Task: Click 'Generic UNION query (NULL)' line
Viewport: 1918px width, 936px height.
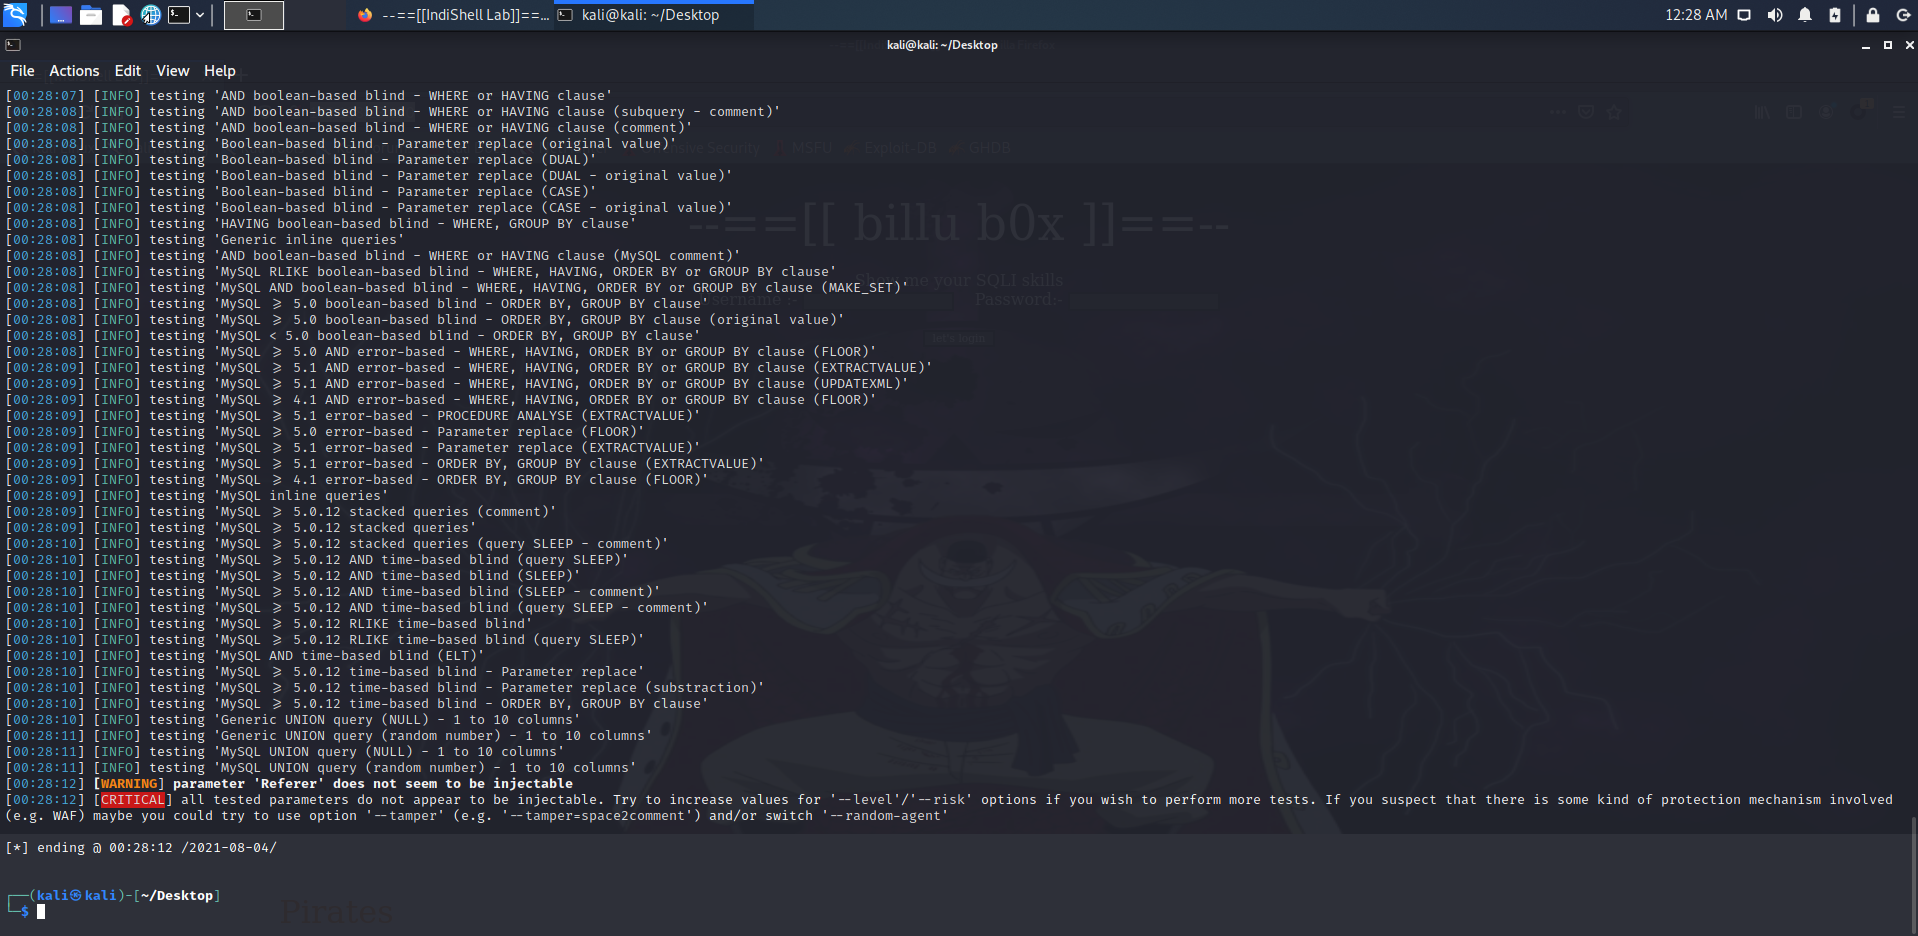Action: click(293, 720)
